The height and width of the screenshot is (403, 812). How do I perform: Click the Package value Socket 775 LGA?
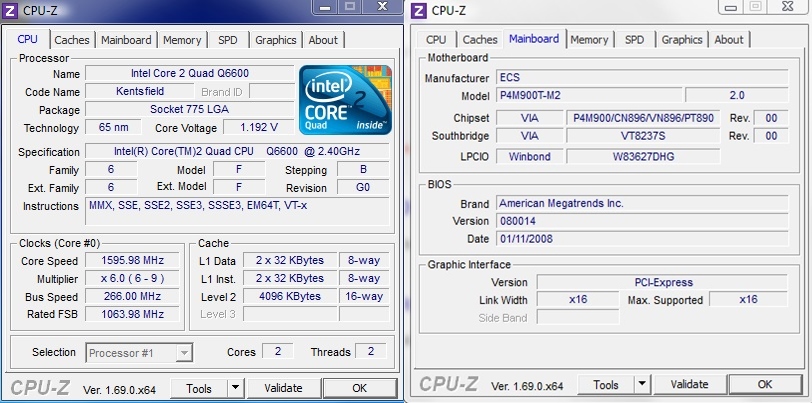tap(190, 109)
